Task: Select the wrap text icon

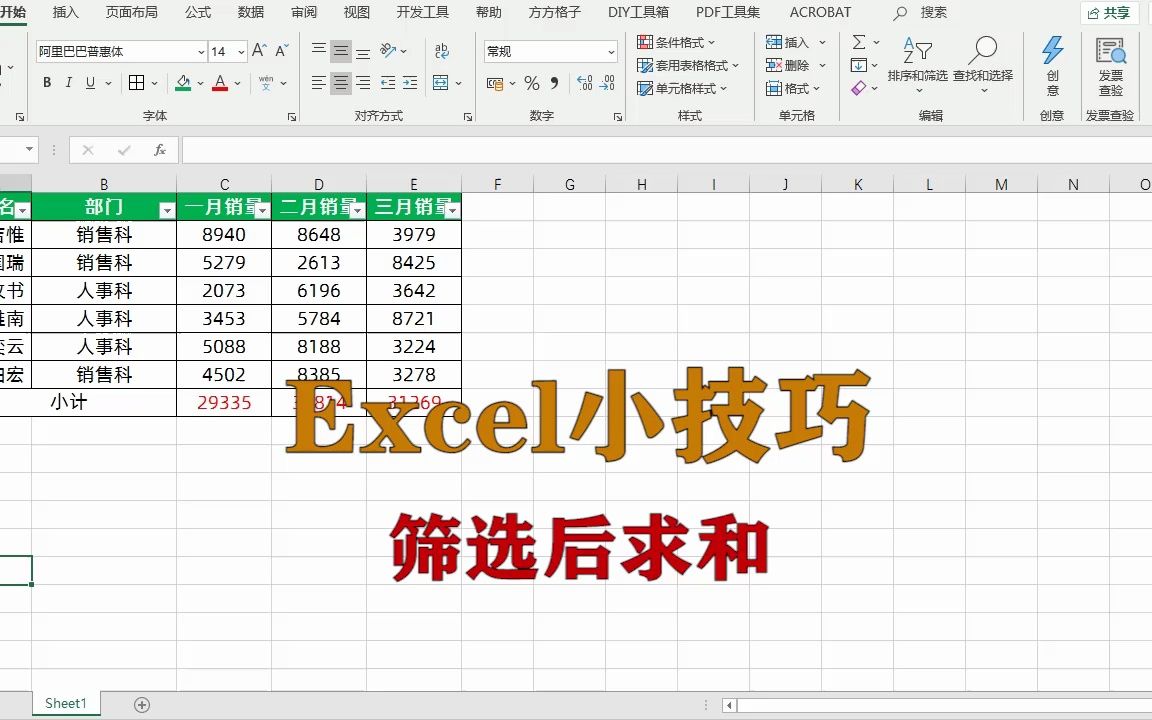Action: (440, 50)
